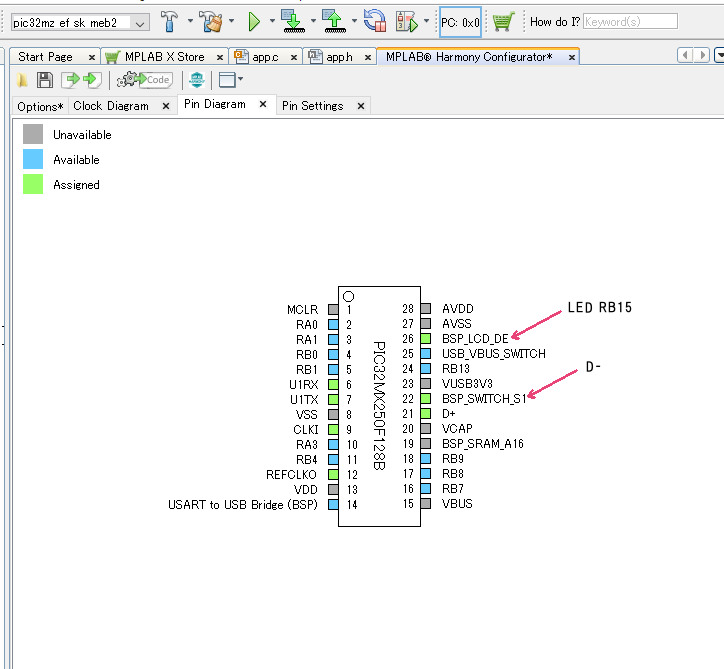Click pin 9 CLKI box
This screenshot has height=669, width=724.
(333, 429)
